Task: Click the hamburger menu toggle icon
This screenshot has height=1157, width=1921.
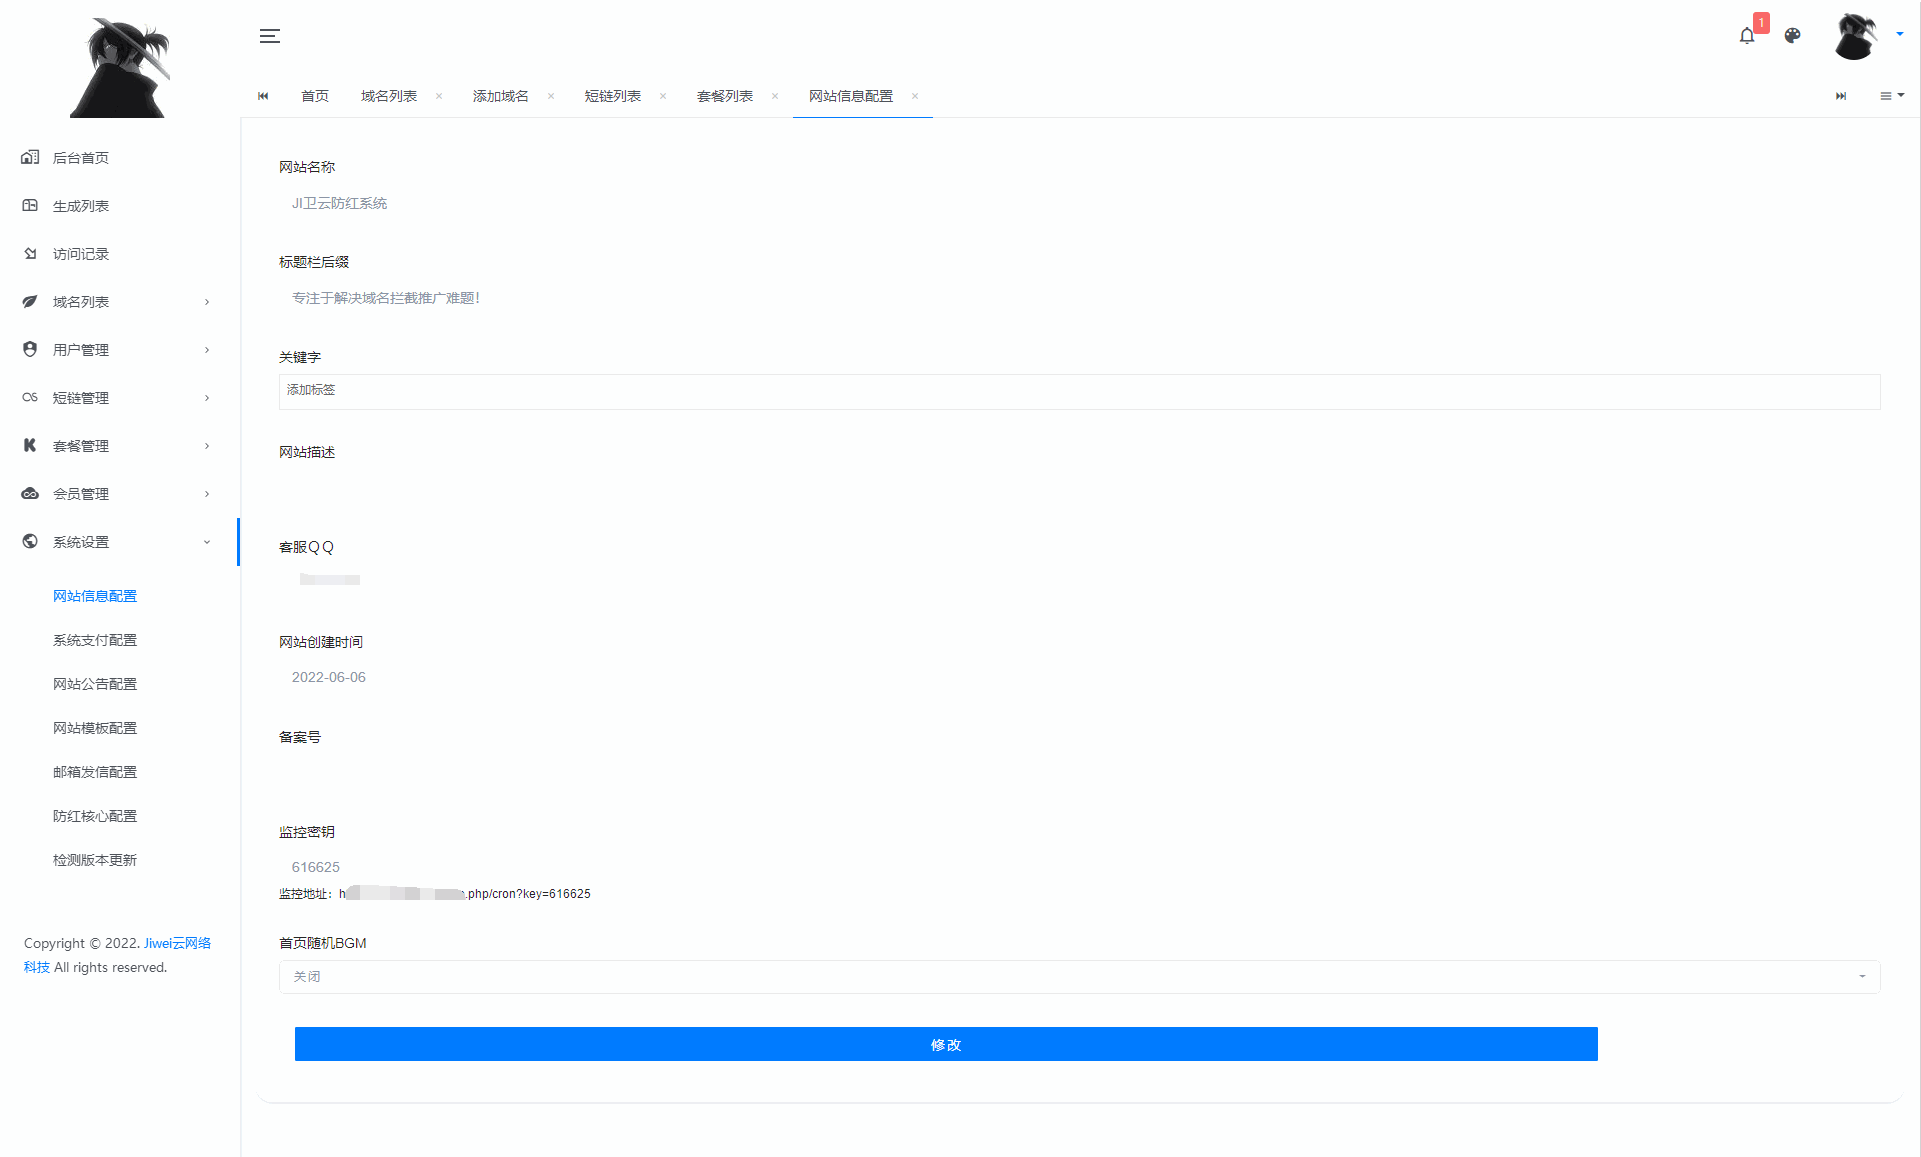Action: point(269,36)
